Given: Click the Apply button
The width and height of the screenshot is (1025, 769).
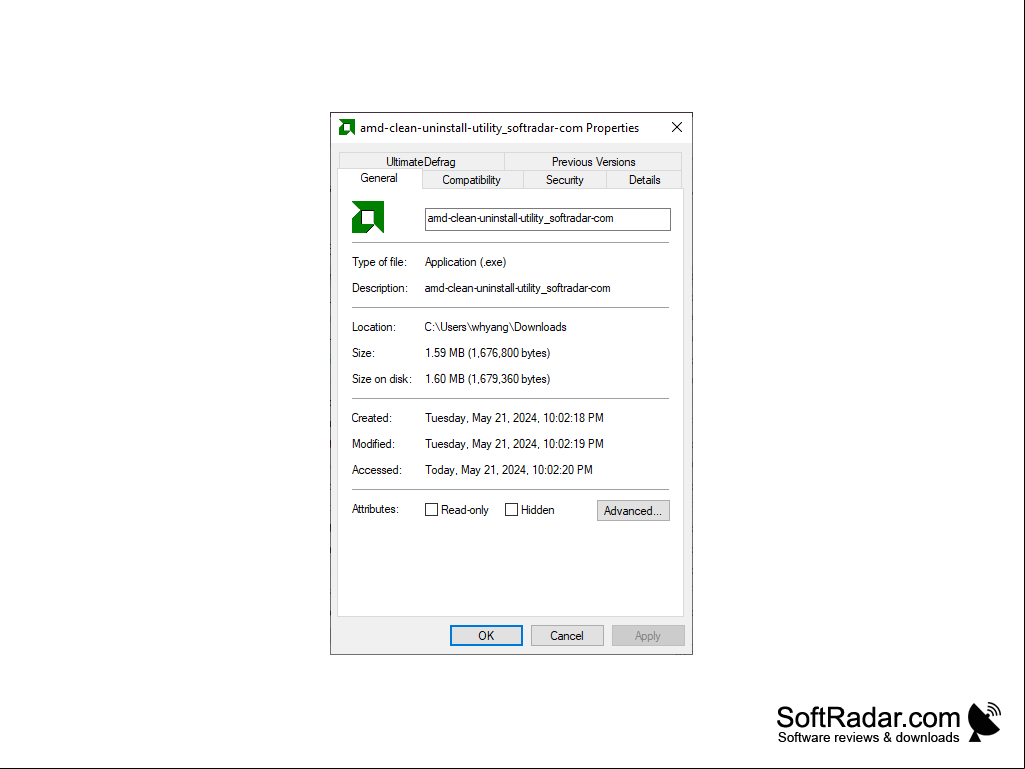Looking at the screenshot, I should tap(648, 636).
